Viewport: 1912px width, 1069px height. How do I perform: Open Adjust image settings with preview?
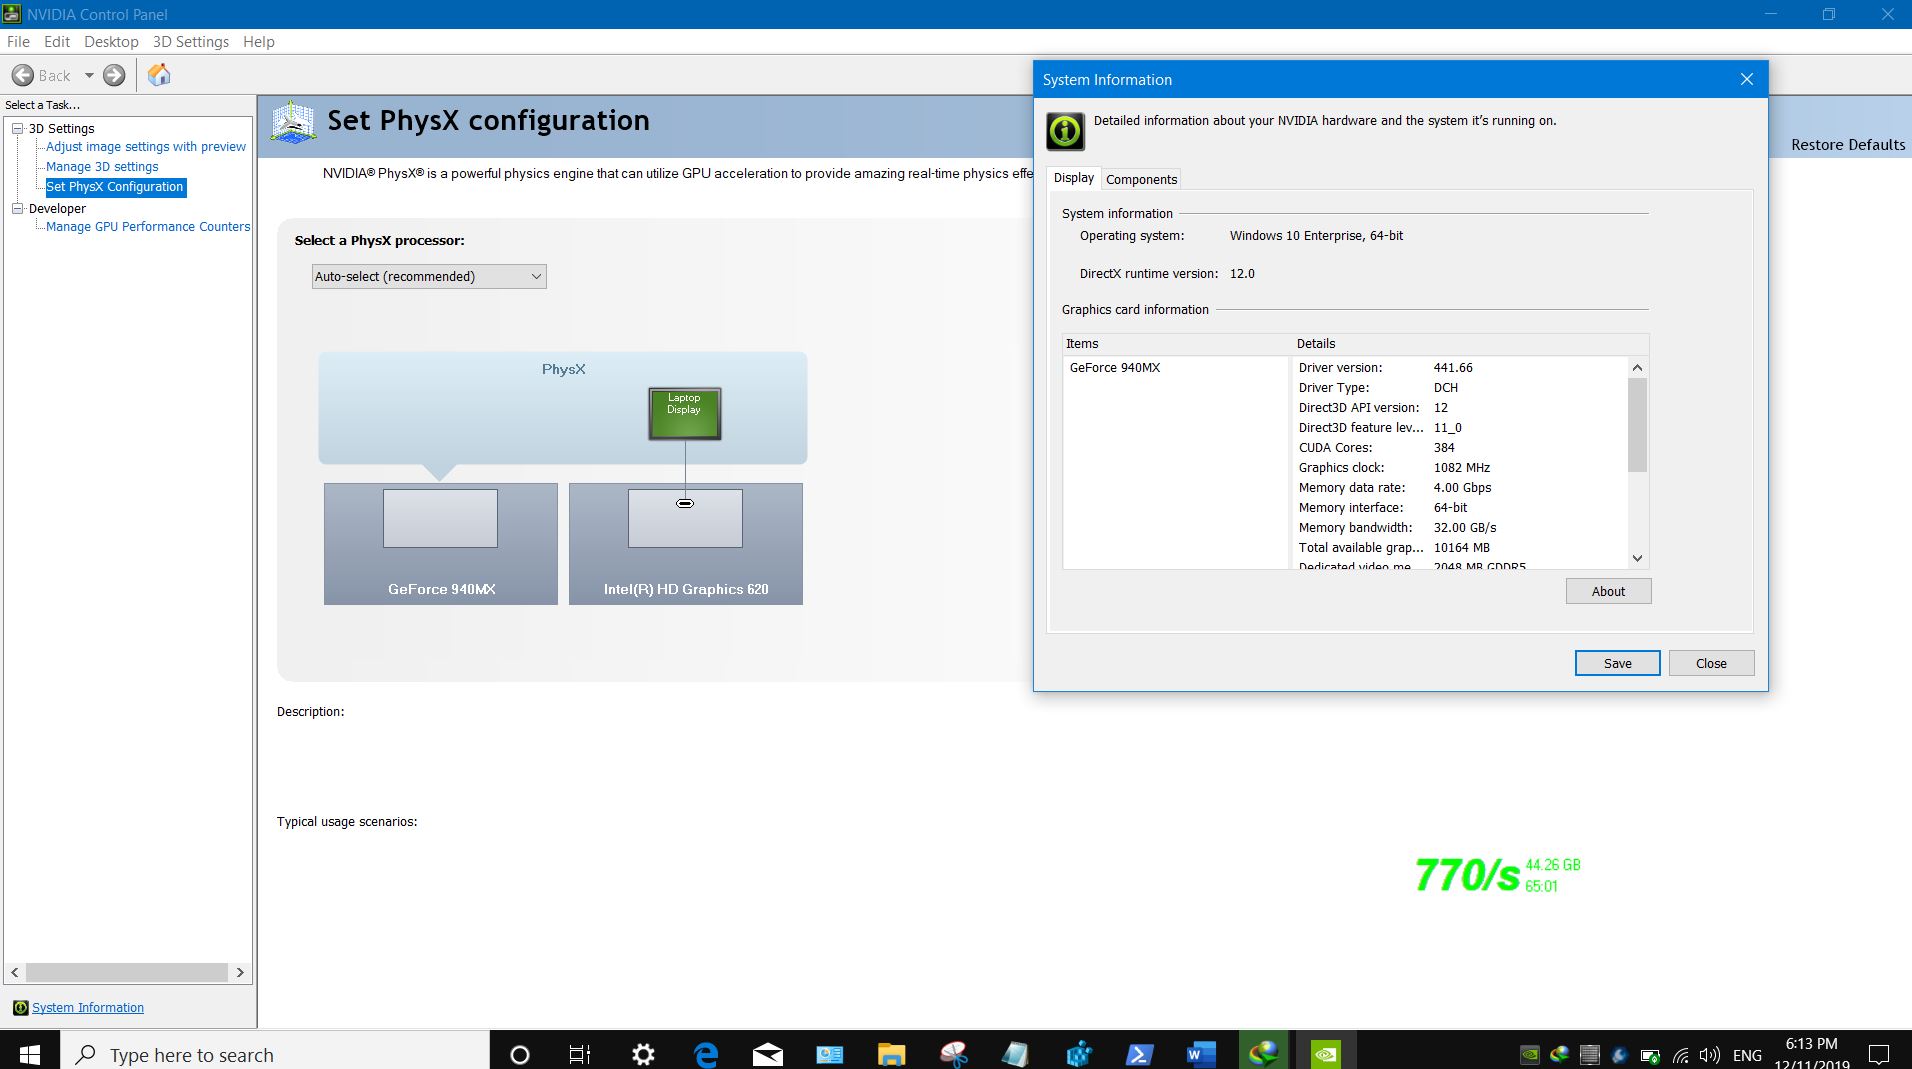click(x=146, y=147)
